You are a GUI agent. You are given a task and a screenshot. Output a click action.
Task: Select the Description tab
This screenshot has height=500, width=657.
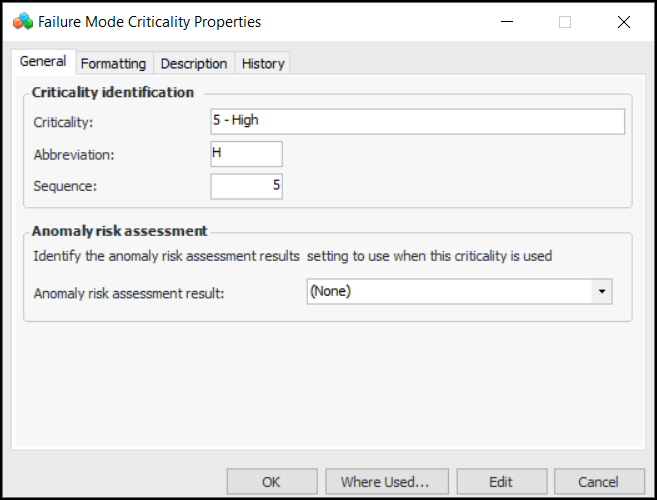point(194,63)
